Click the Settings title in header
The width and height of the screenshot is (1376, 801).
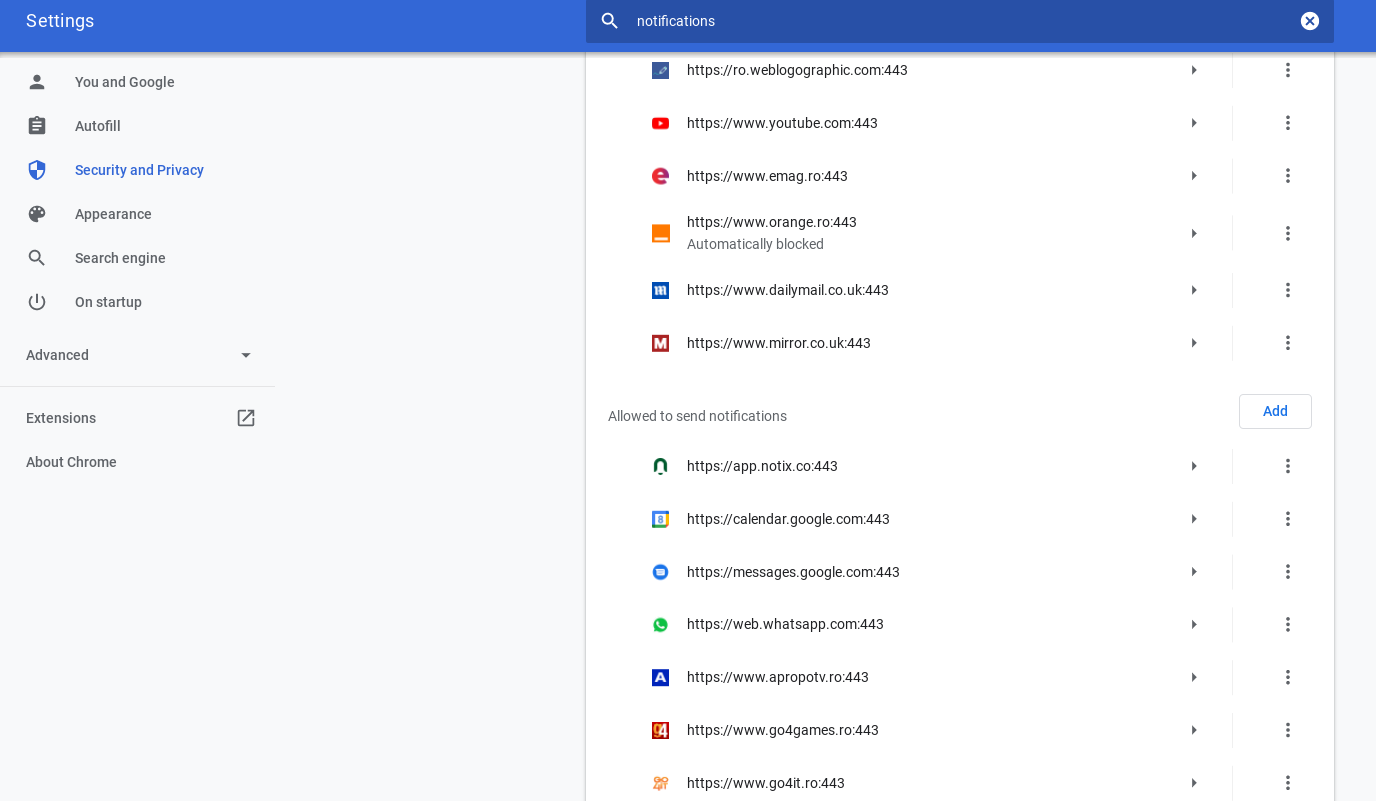click(60, 21)
